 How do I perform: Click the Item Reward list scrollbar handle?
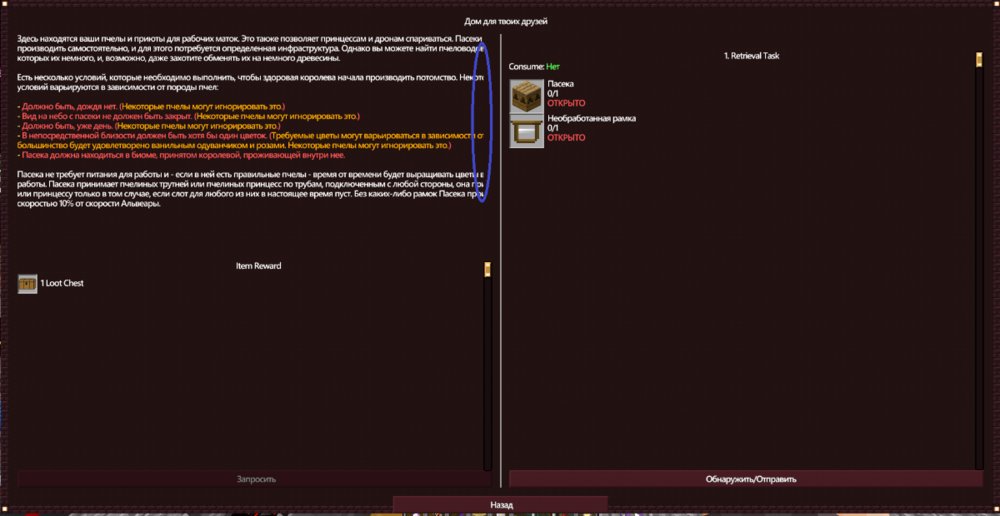[487, 269]
